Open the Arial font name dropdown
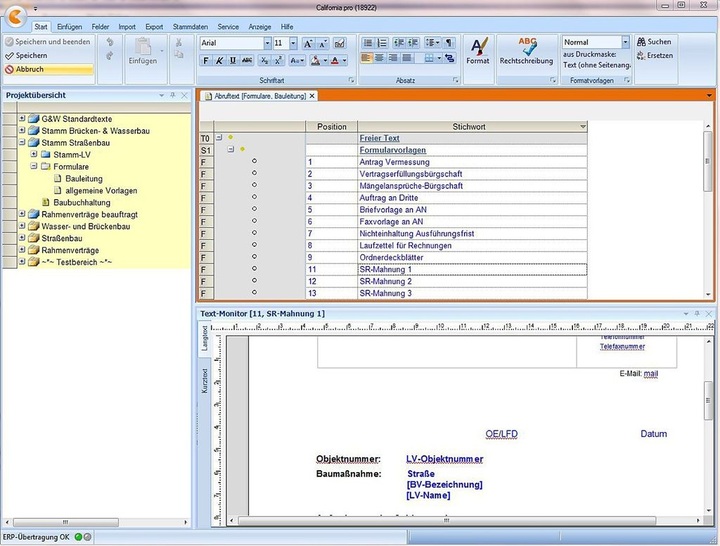This screenshot has width=720, height=546. point(267,44)
